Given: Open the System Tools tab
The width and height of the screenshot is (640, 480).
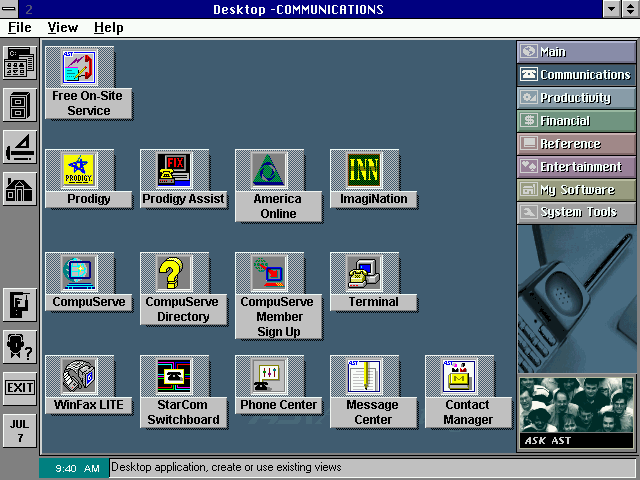Looking at the screenshot, I should (x=576, y=213).
